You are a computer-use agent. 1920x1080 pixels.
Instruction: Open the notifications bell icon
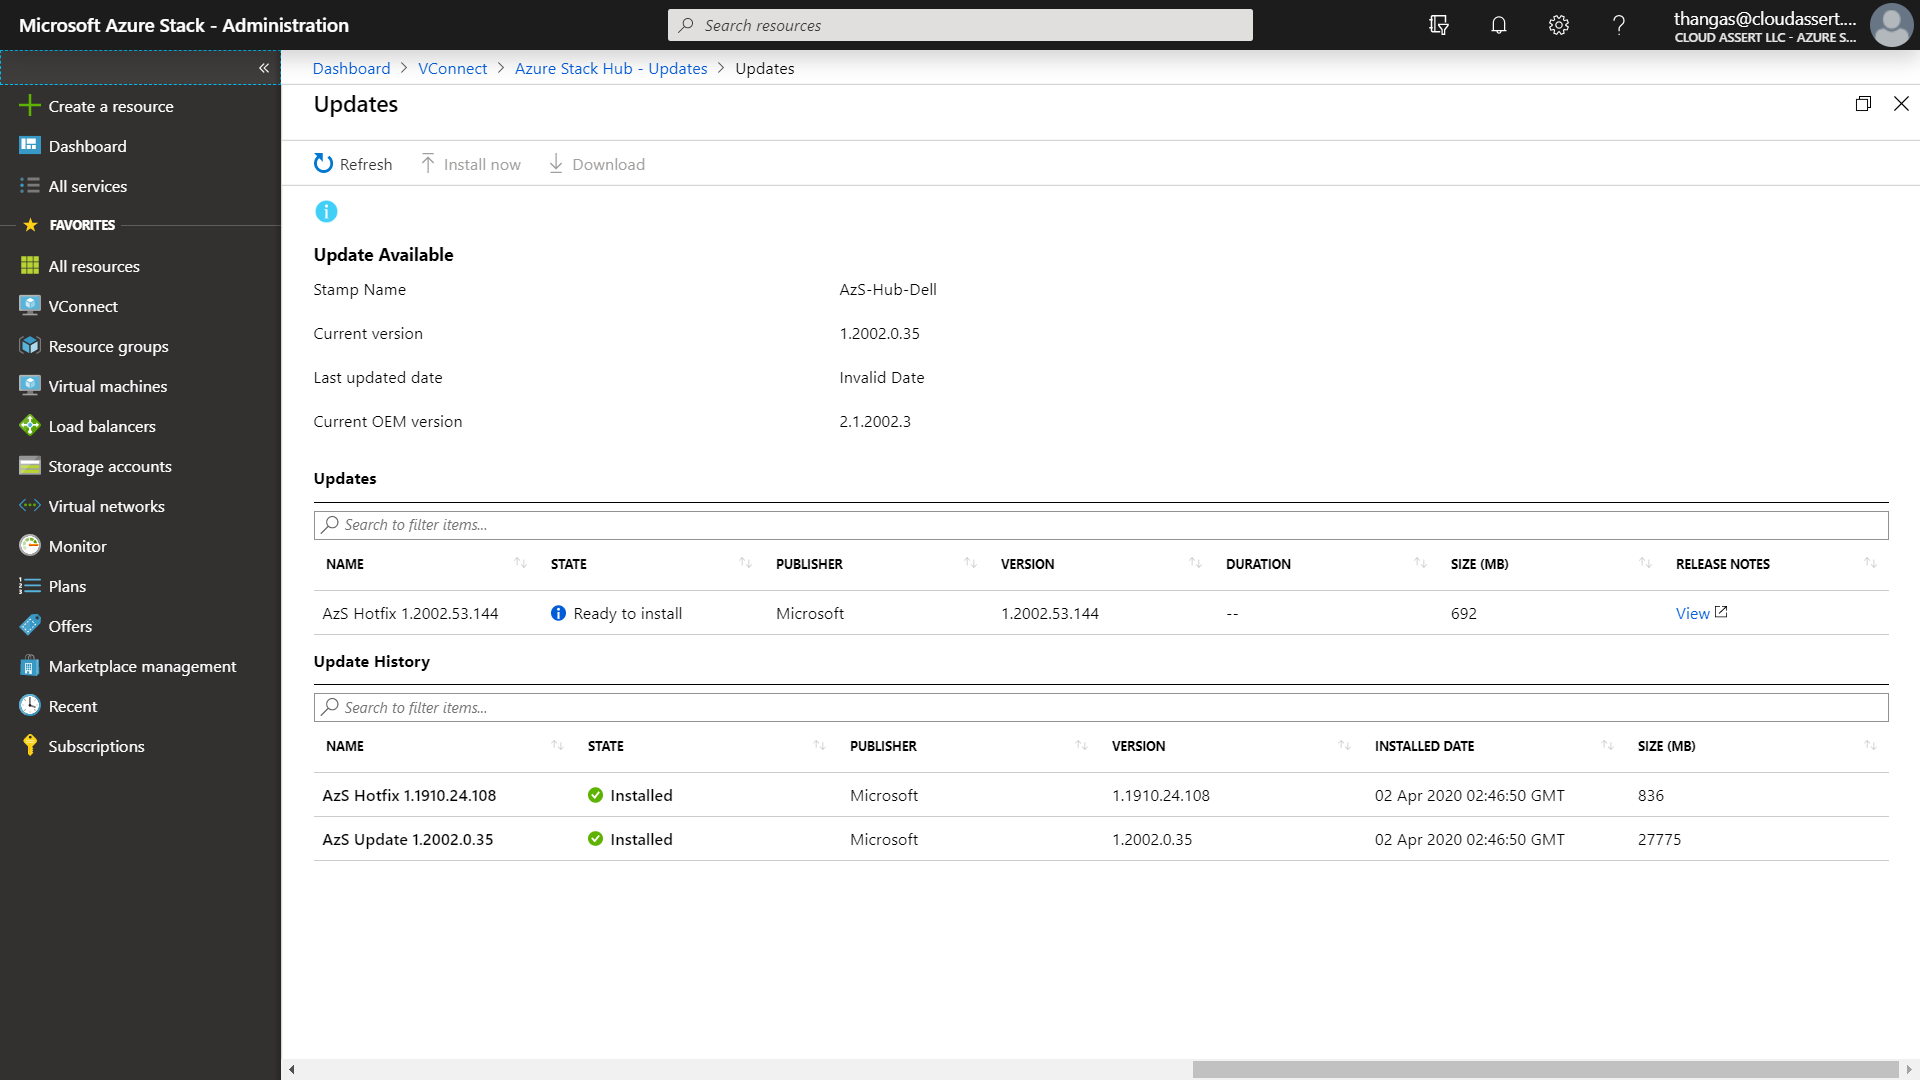click(x=1498, y=25)
